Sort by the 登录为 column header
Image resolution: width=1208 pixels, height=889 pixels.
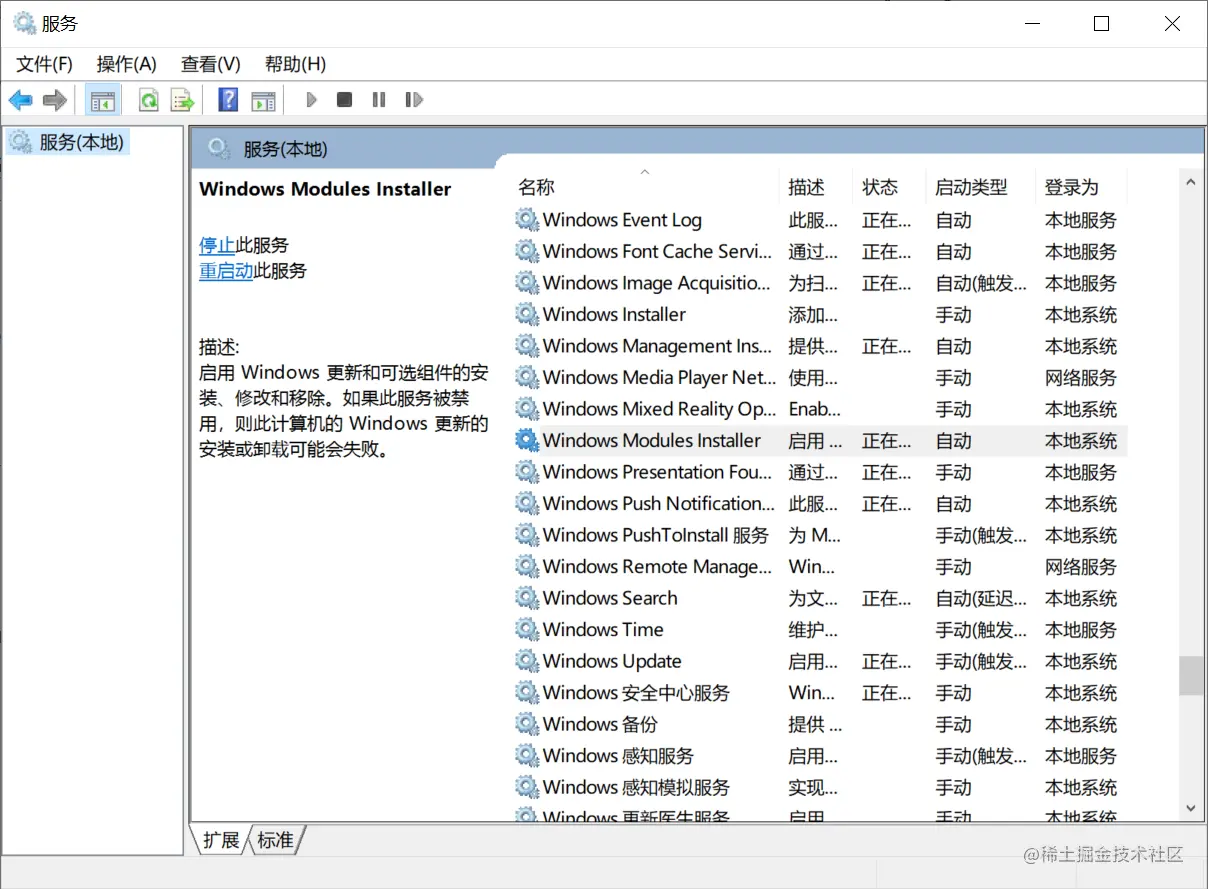click(1081, 187)
